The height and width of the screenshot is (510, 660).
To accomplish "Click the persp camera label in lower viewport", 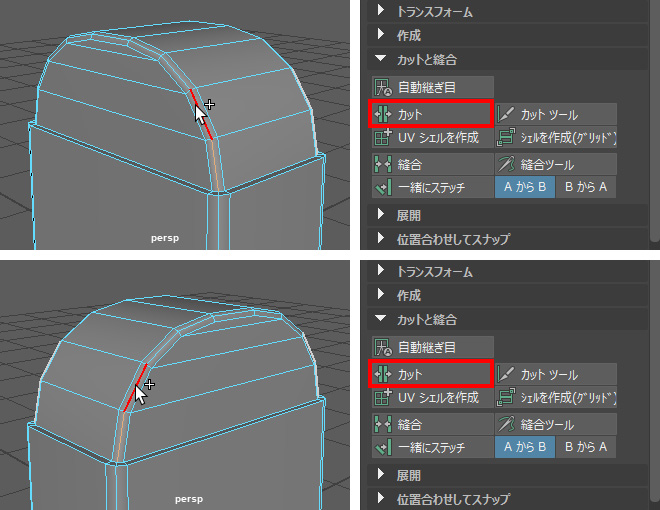I will point(189,497).
